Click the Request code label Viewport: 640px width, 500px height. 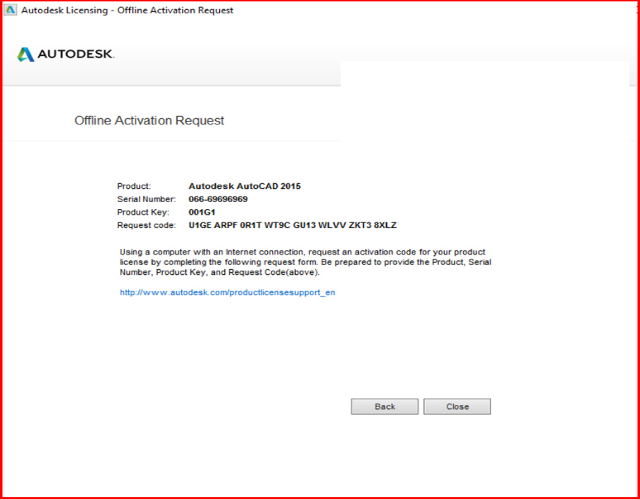coord(147,225)
